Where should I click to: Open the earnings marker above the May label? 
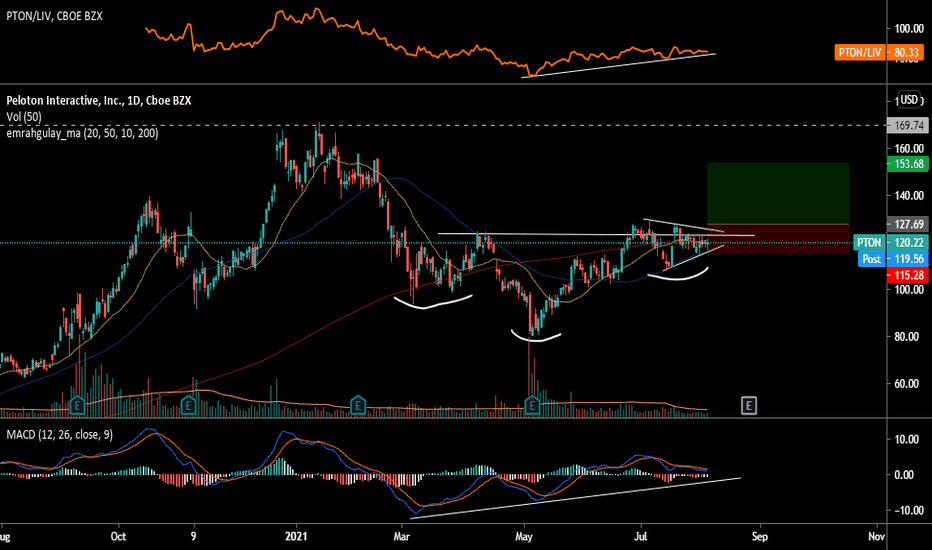tap(532, 406)
